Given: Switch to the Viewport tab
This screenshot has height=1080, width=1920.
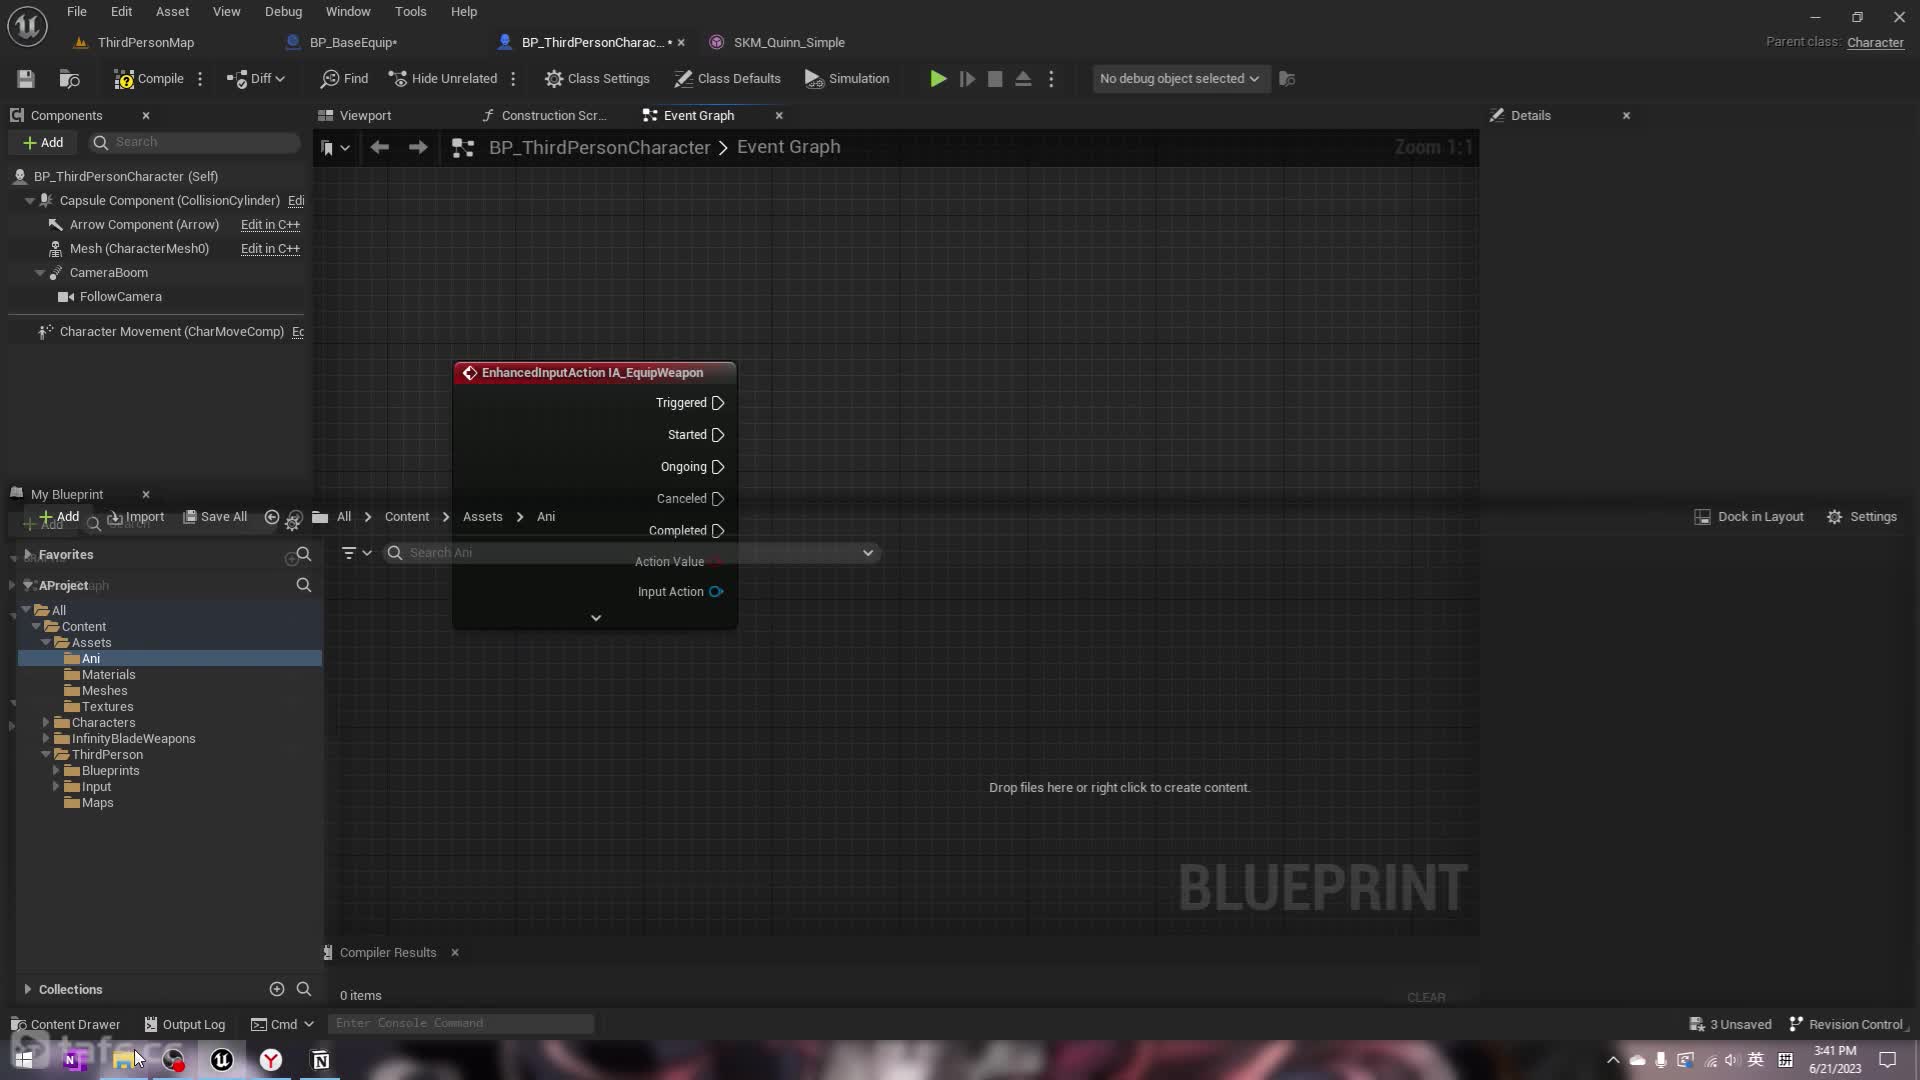Looking at the screenshot, I should point(365,116).
